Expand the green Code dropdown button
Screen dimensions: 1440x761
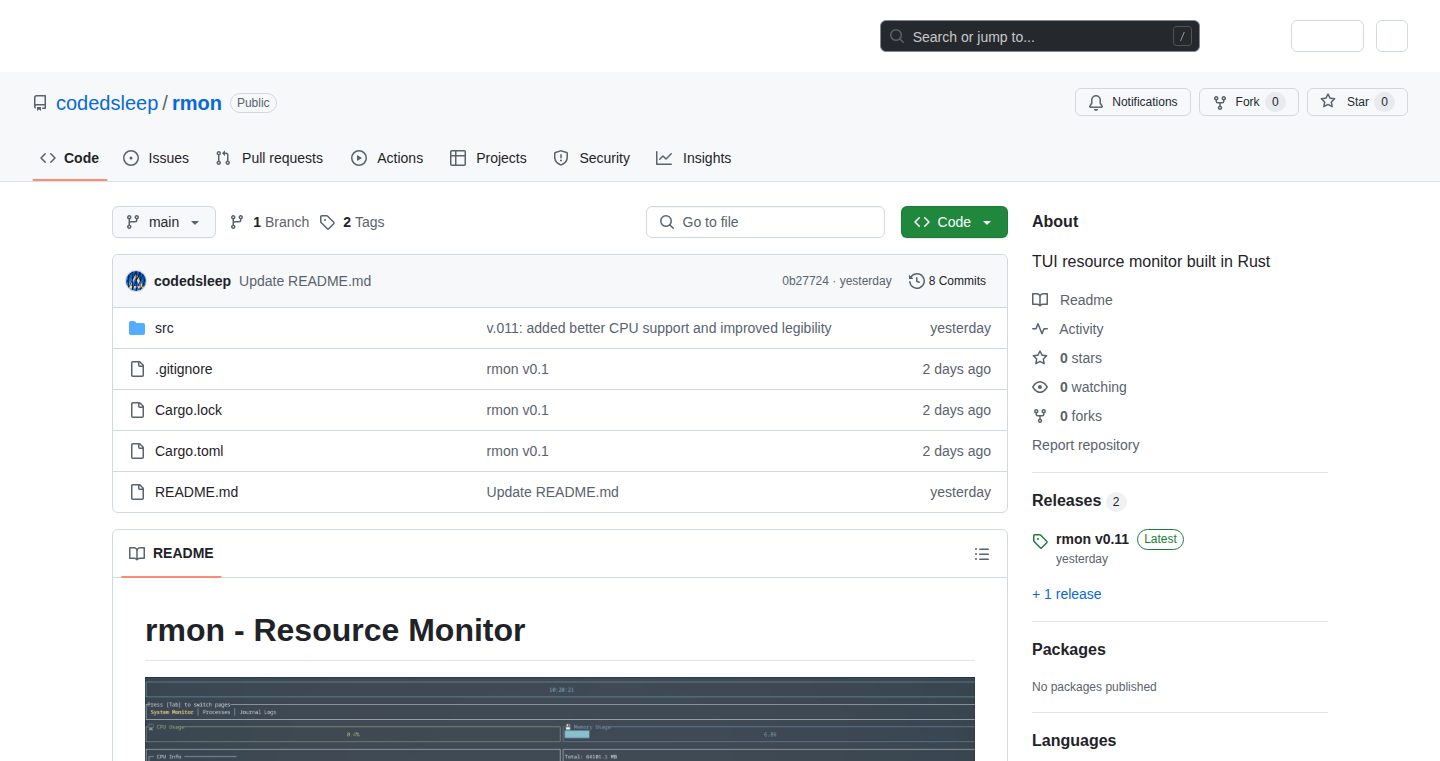pos(954,222)
